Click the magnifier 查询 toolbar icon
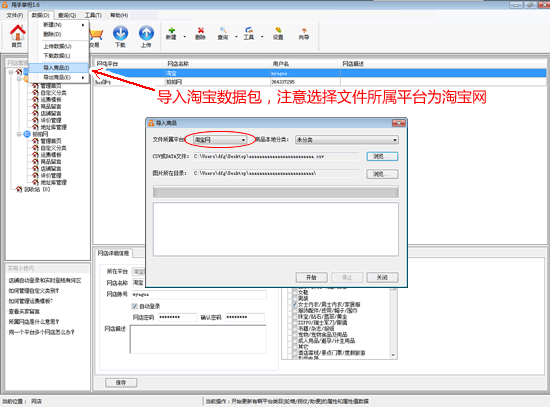 [223, 31]
